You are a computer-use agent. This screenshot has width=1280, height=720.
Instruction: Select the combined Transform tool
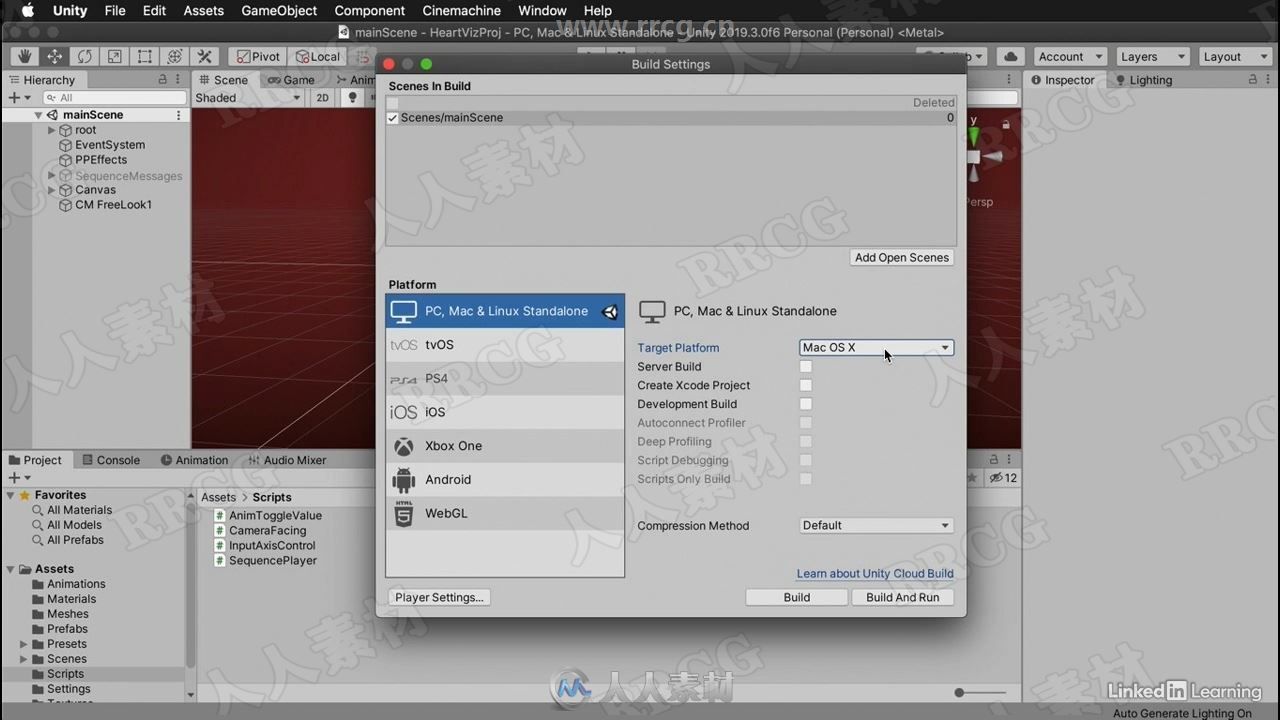point(174,57)
